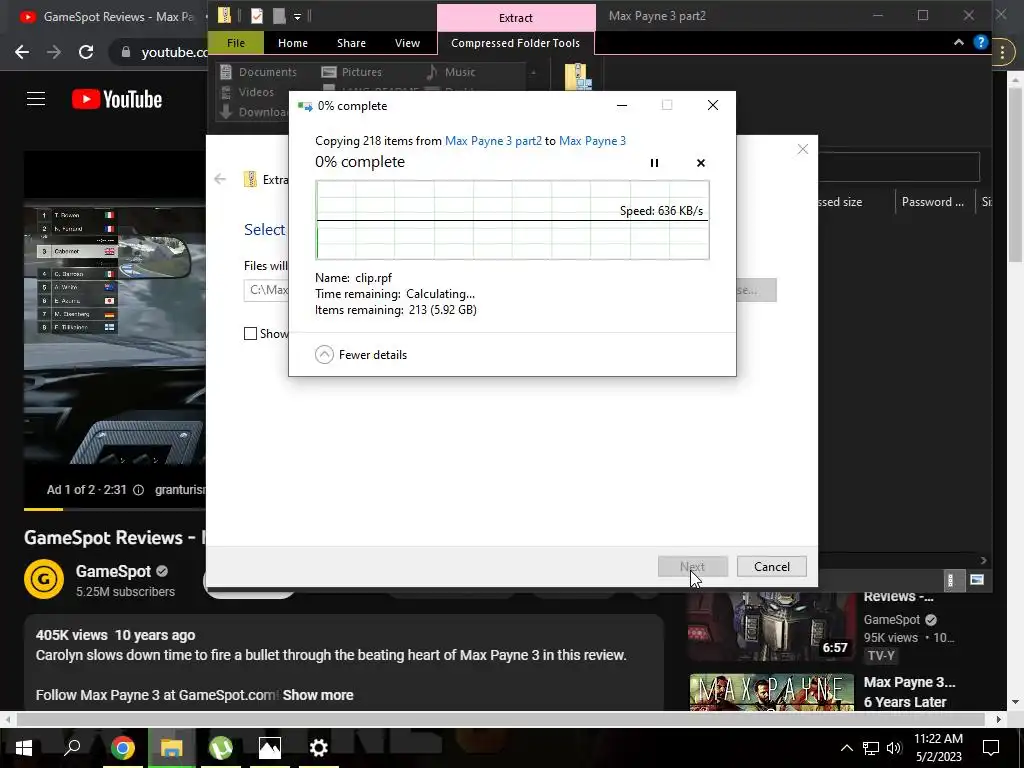The height and width of the screenshot is (768, 1024).
Task: Go back in the Chrome browser
Action: point(22,52)
